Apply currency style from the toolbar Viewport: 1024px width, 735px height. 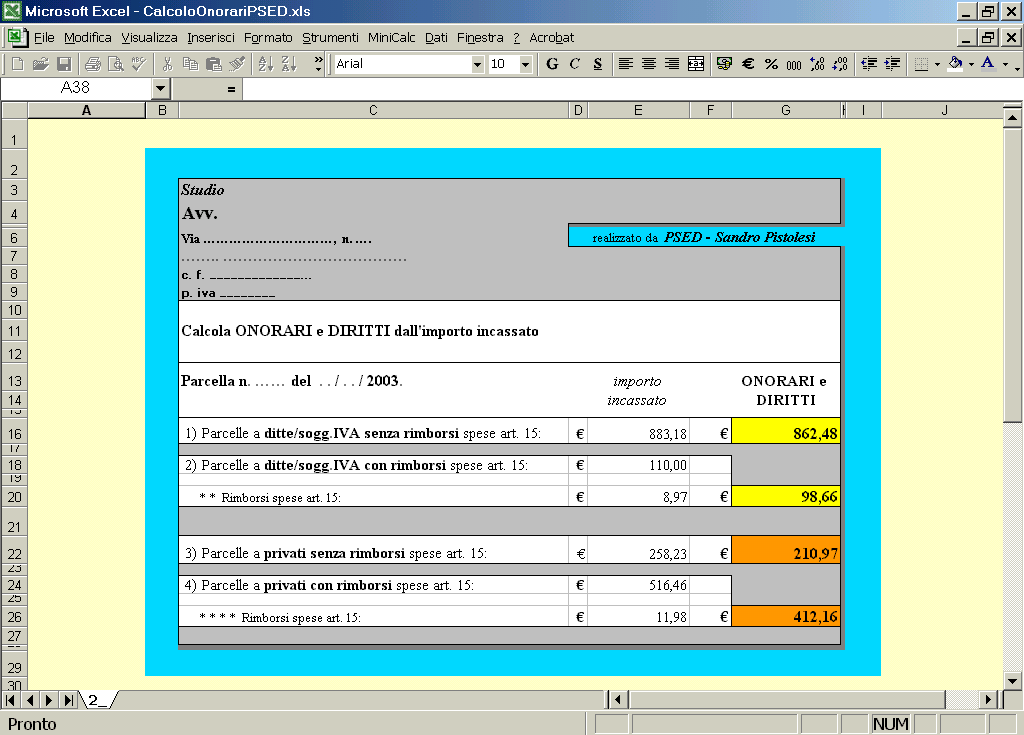(x=724, y=64)
